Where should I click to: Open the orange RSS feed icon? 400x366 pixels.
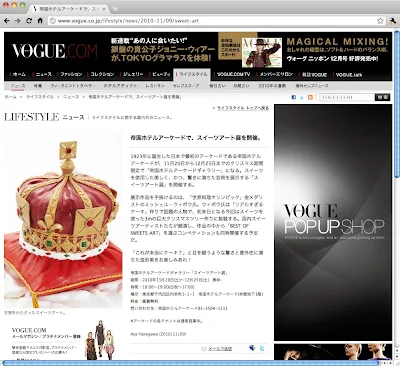click(310, 97)
